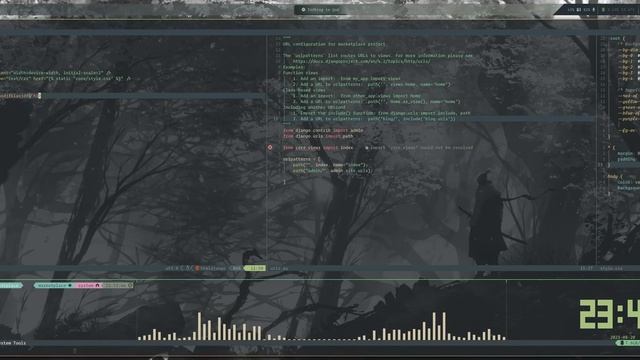The image size is (640, 360).
Task: Click the path("admin/", admin.site.urls) line
Action: [x=333, y=171]
